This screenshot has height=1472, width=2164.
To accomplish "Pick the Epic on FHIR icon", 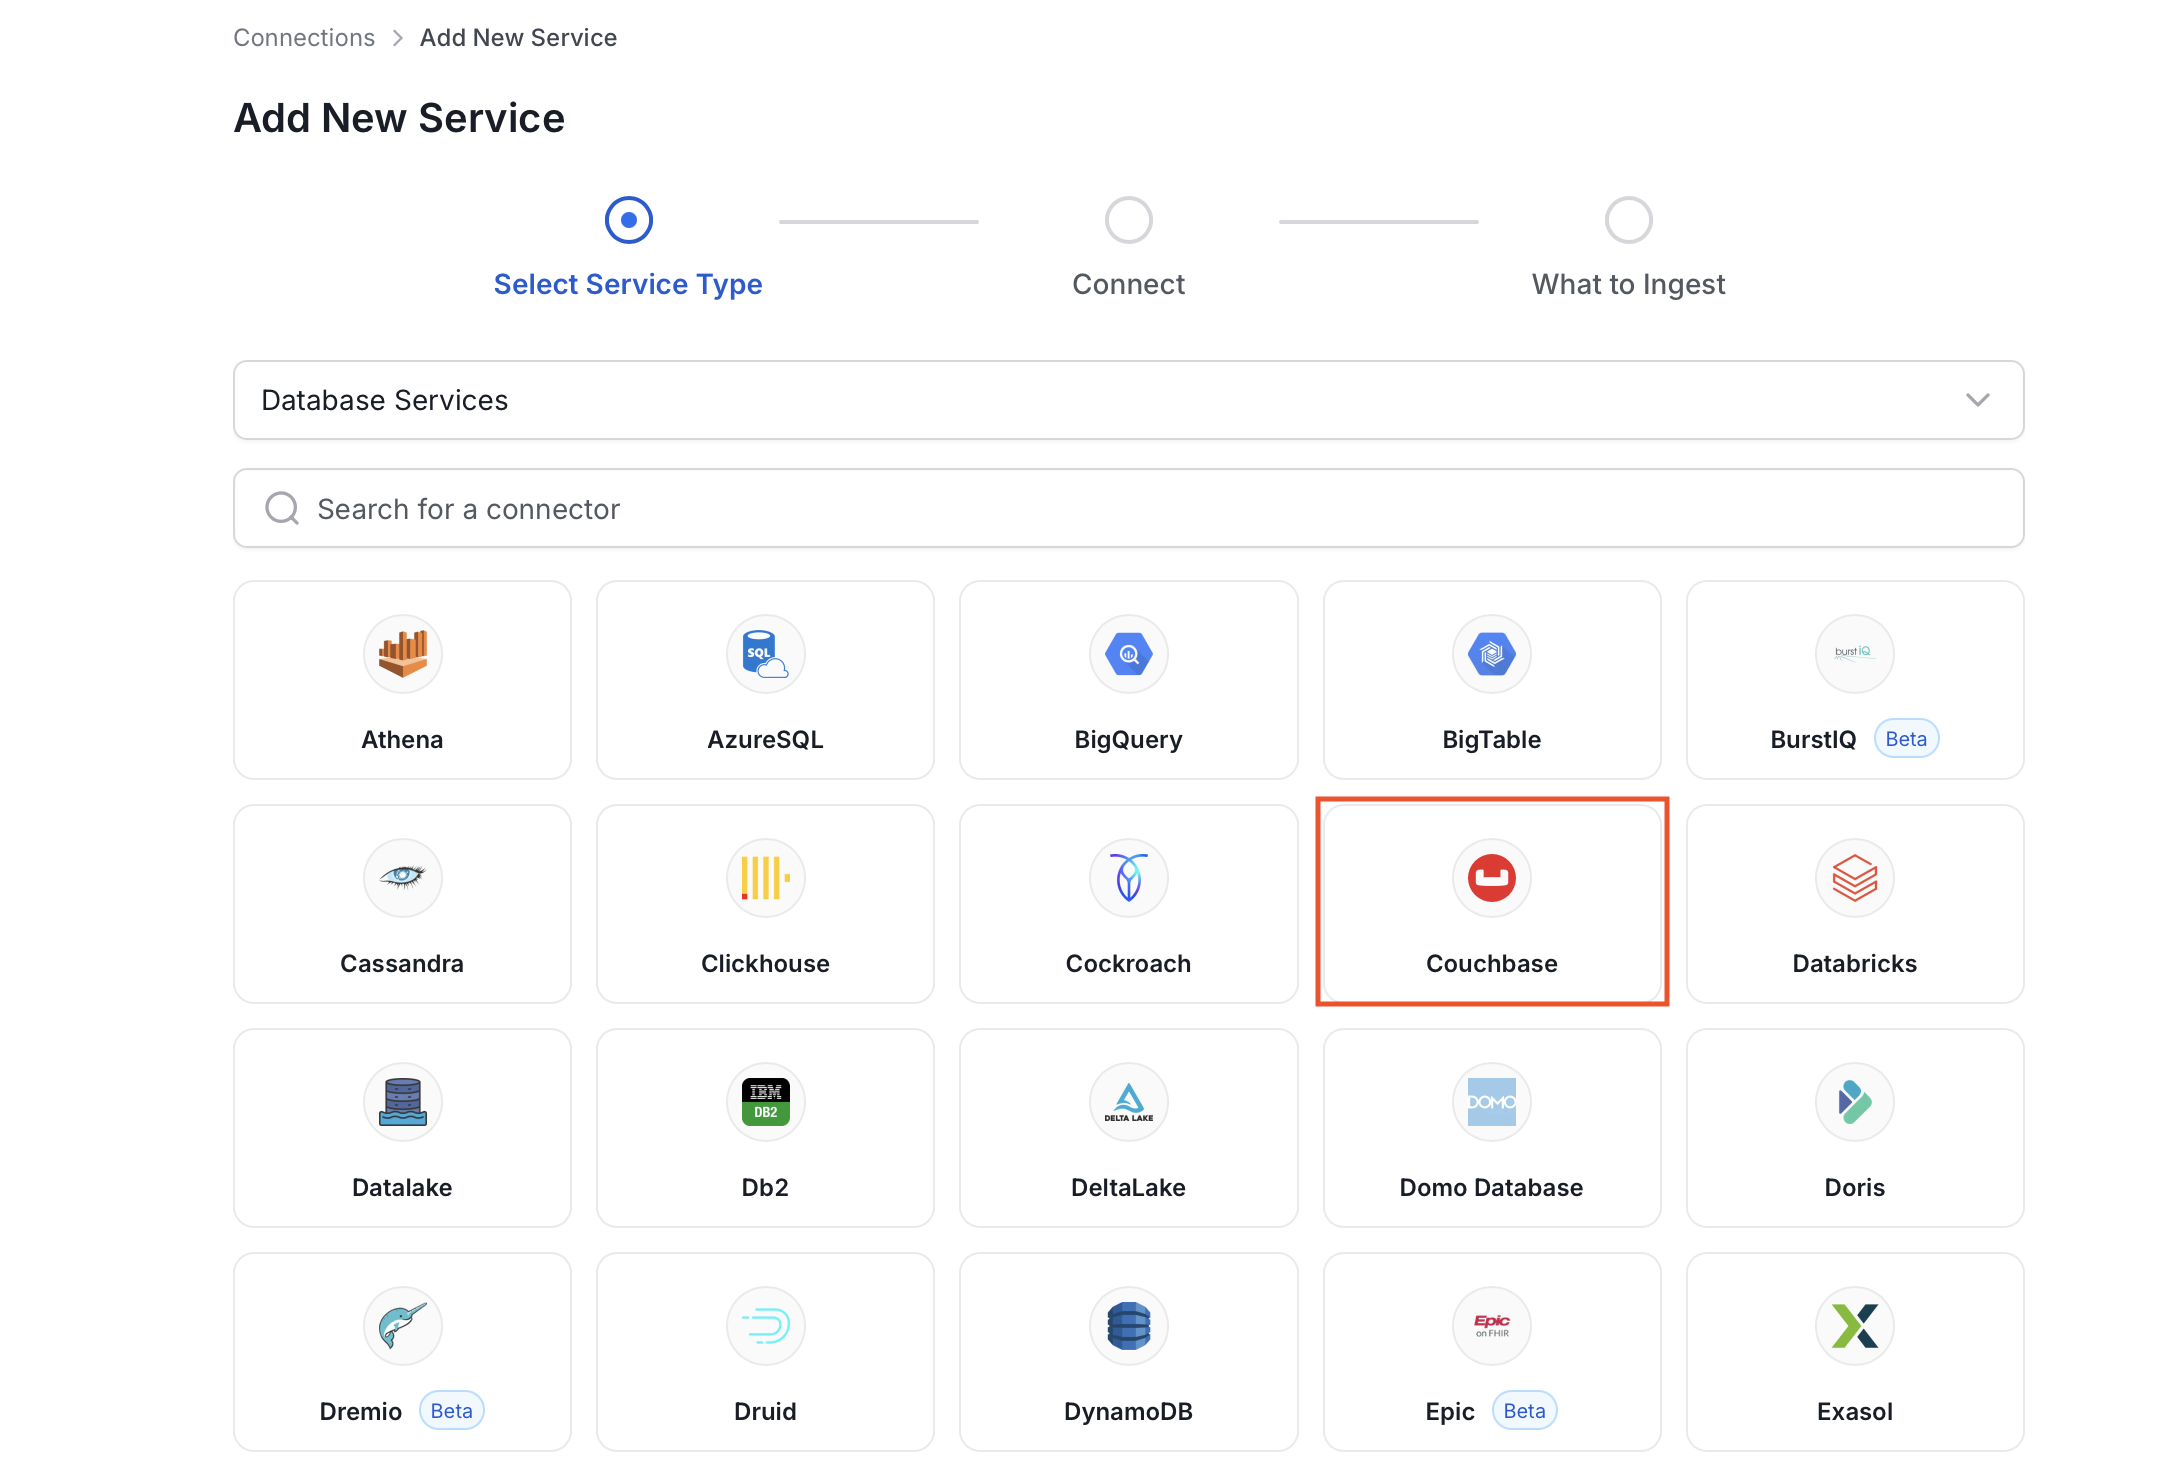I will click(1491, 1326).
